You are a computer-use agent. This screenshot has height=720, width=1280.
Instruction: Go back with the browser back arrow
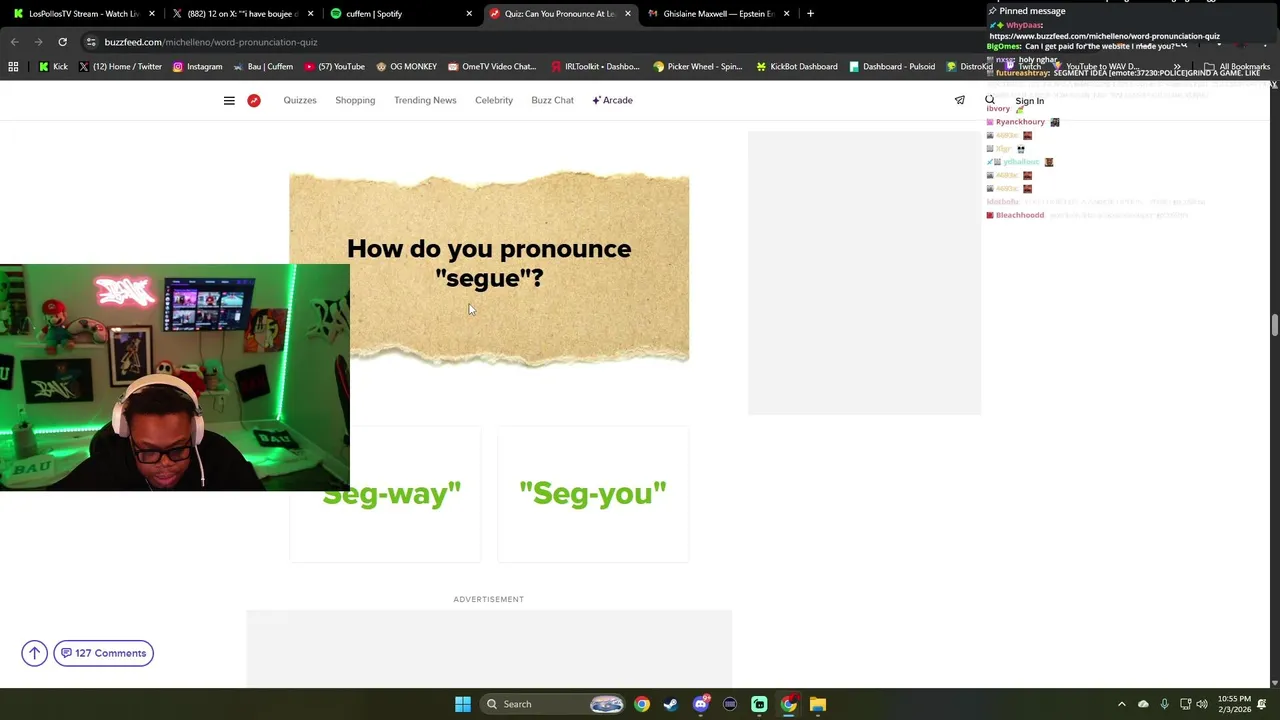[14, 42]
